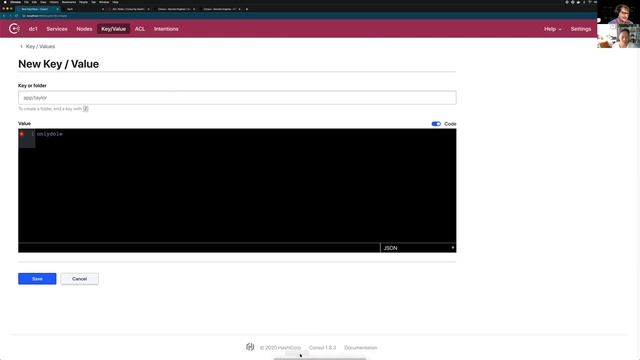Click the HashiCorp logo in footer

[x=250, y=347]
